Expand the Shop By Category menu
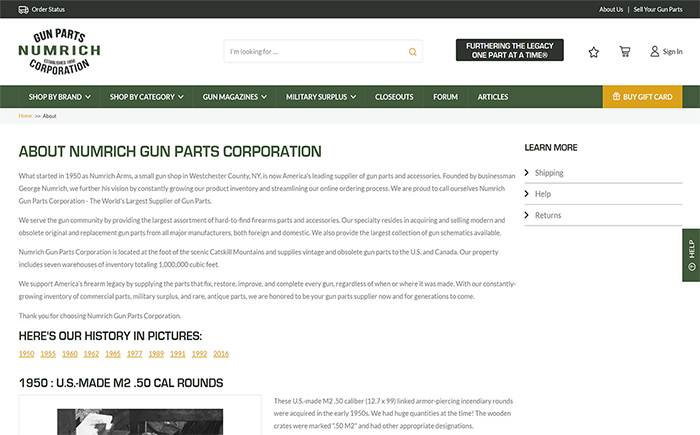The height and width of the screenshot is (435, 700). (147, 97)
